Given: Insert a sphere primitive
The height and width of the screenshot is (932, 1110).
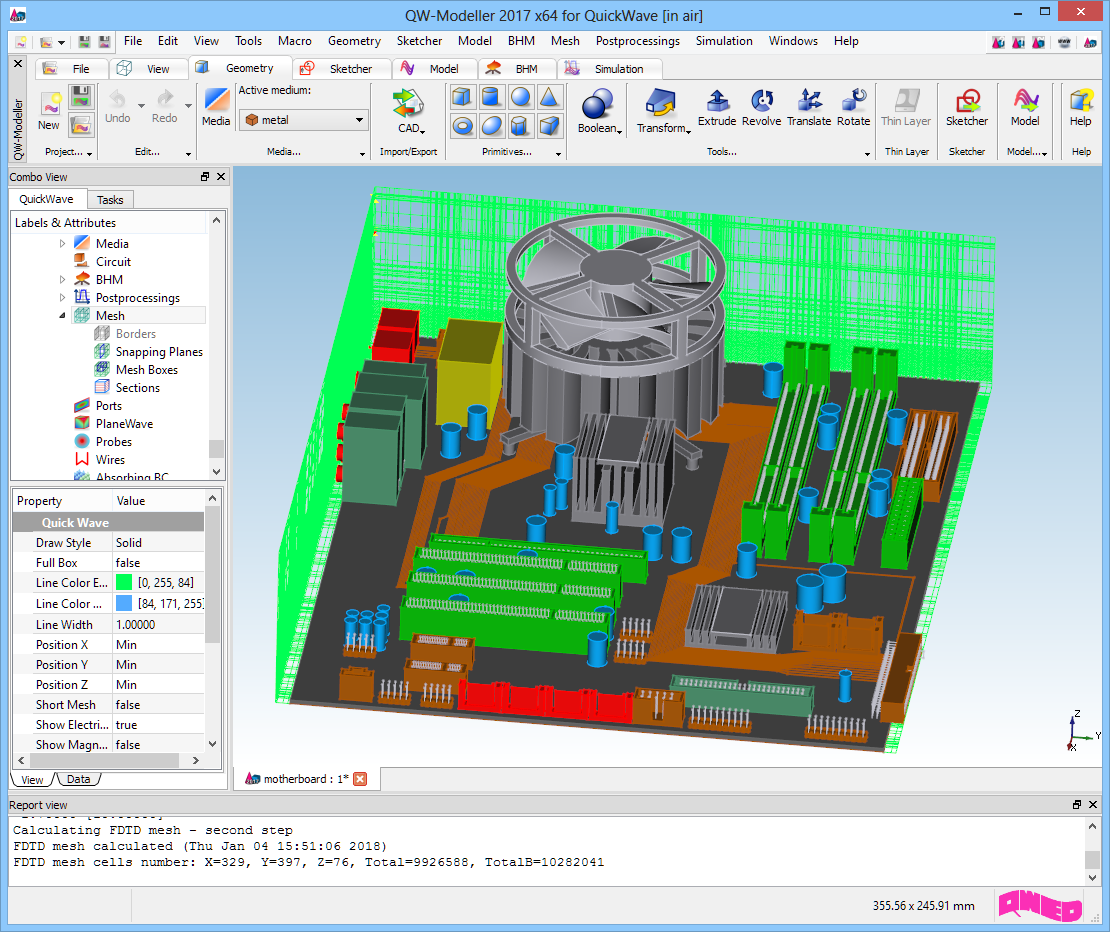Looking at the screenshot, I should pos(520,97).
